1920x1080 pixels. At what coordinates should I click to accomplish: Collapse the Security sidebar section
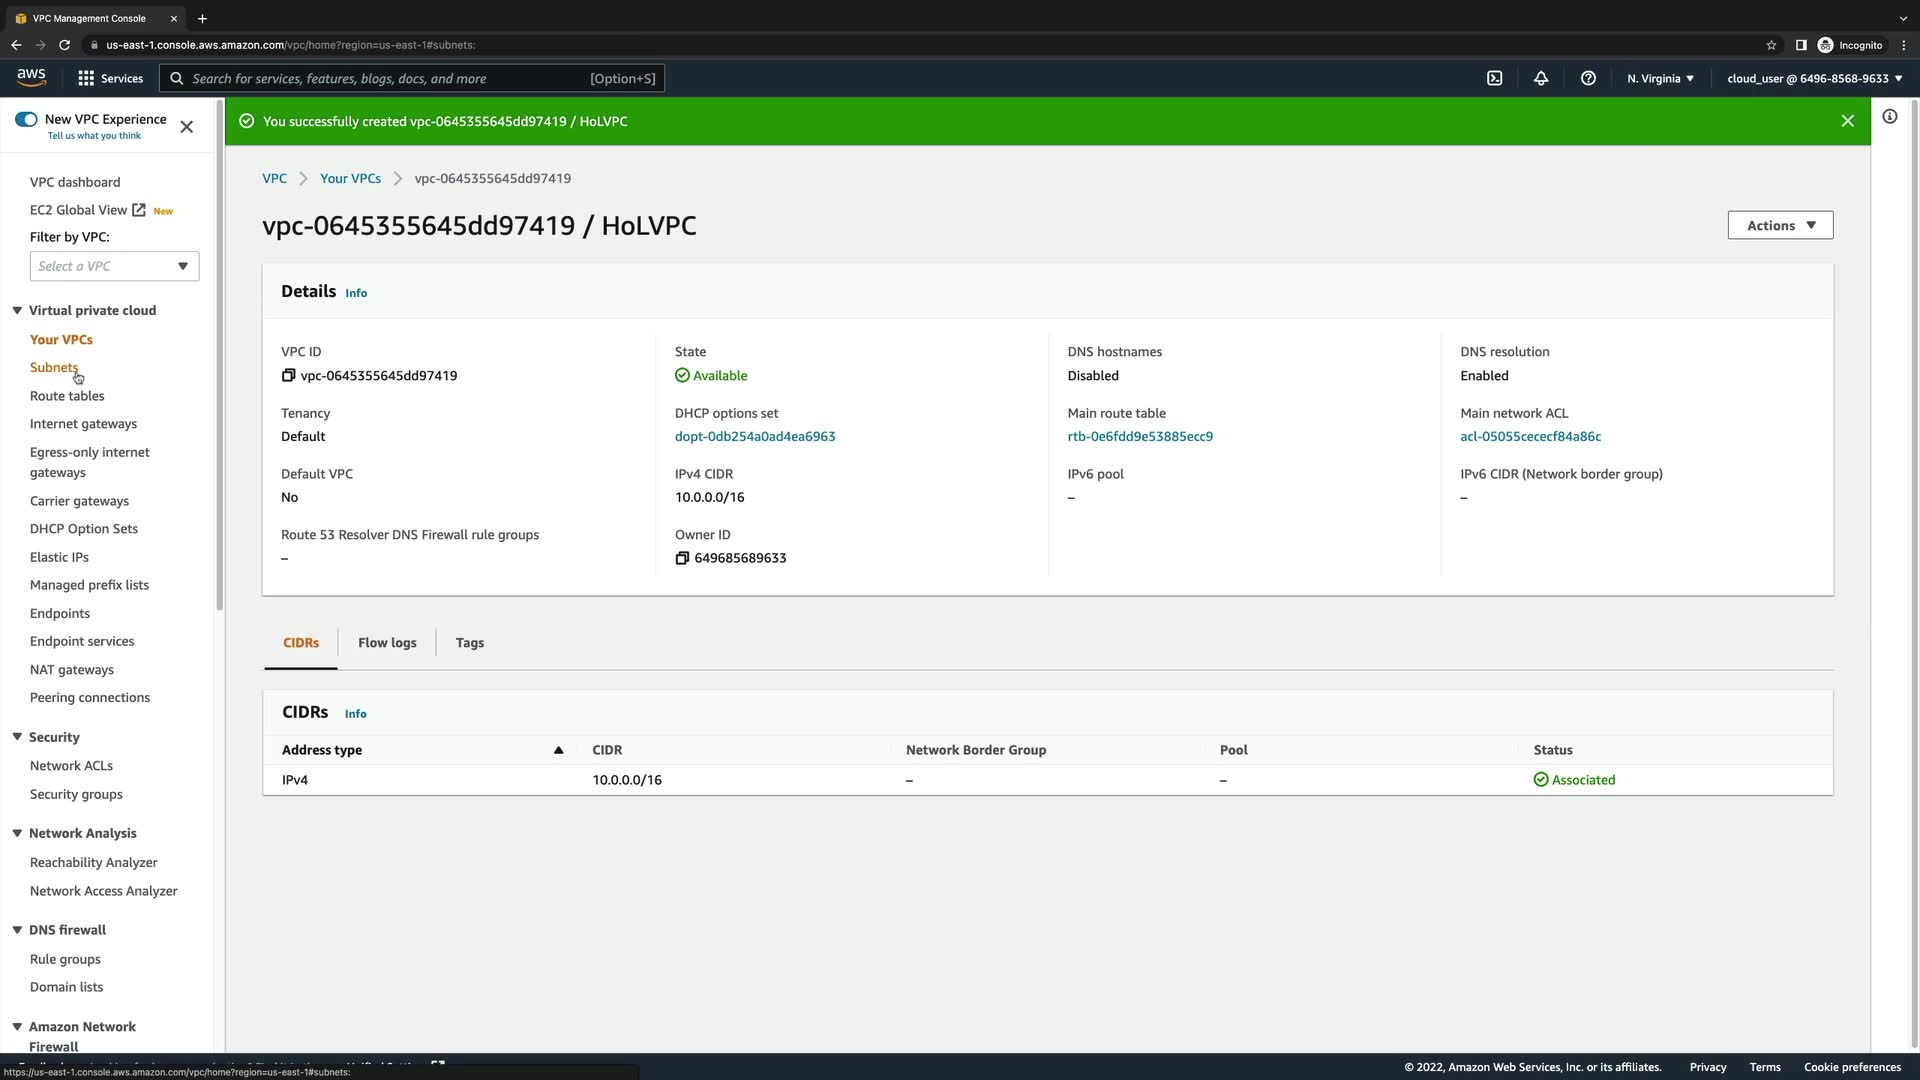tap(17, 737)
